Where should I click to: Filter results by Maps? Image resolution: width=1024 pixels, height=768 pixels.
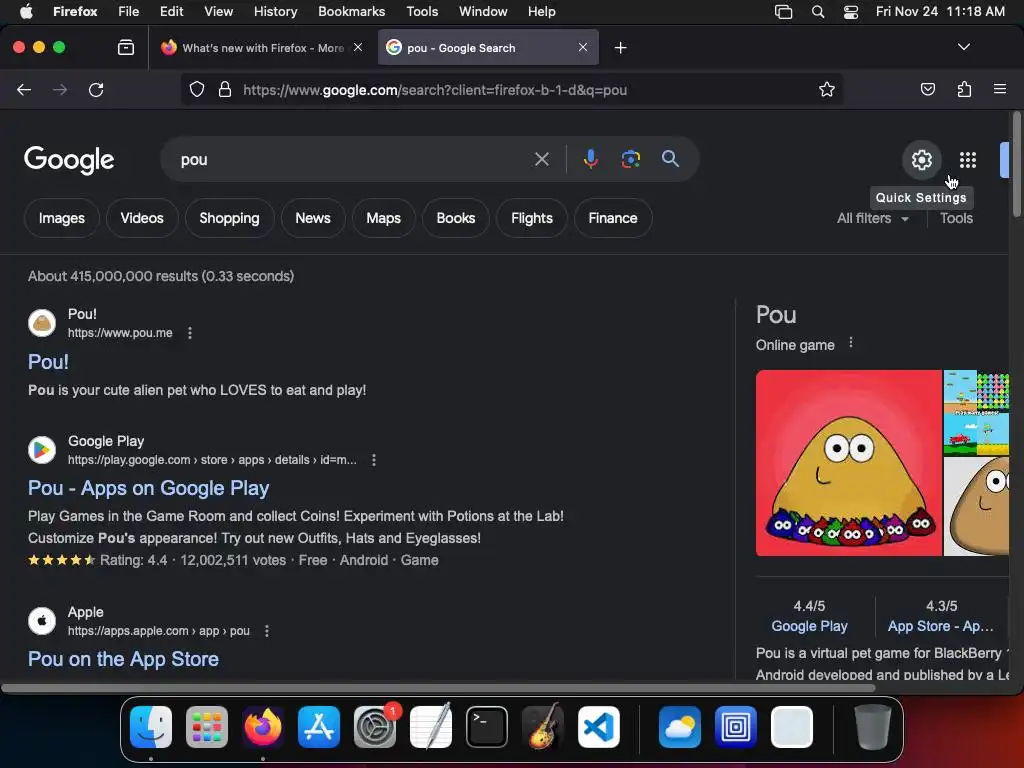[x=383, y=218]
